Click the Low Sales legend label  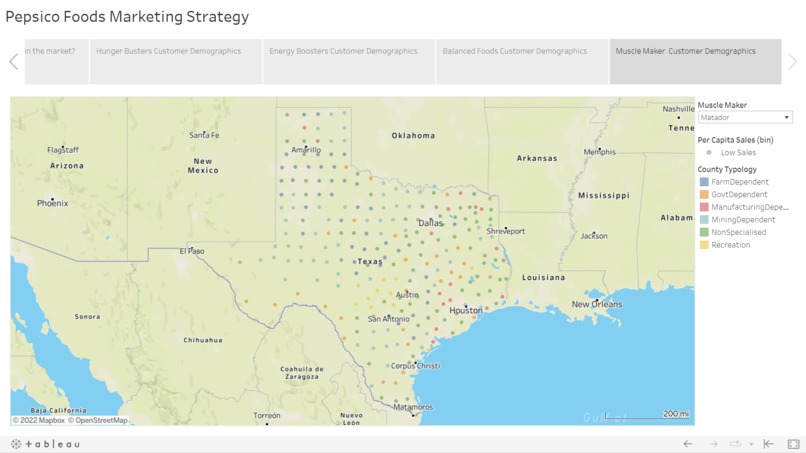click(738, 153)
